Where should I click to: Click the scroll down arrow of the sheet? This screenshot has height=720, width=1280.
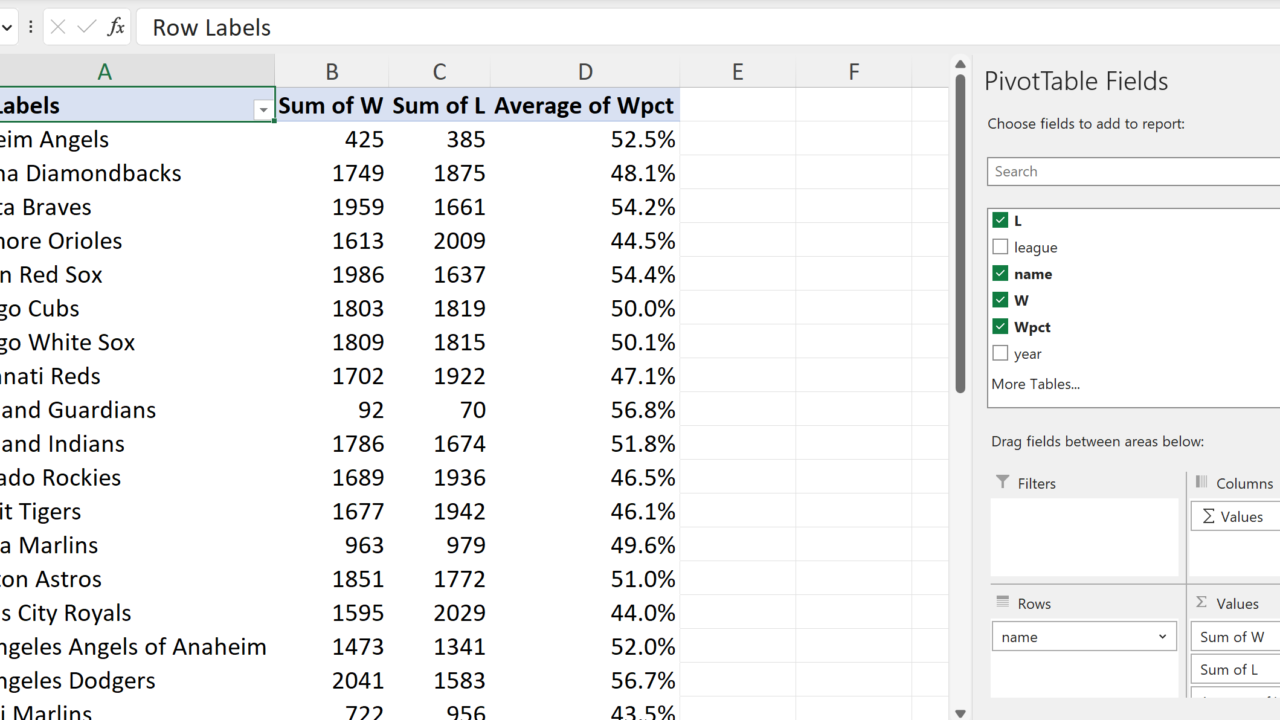[960, 713]
